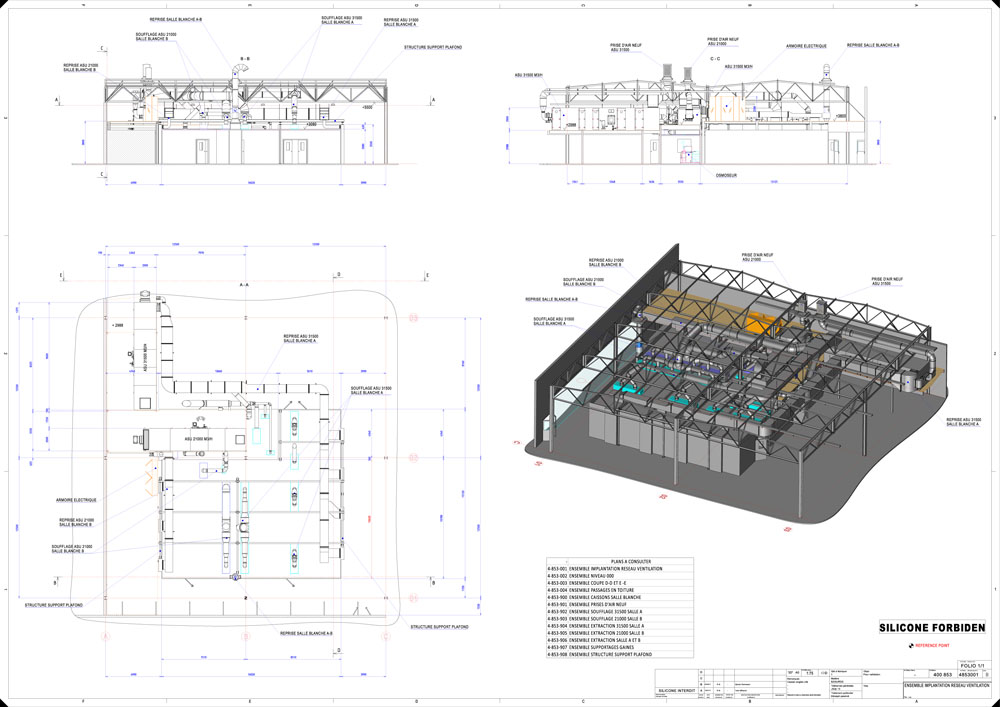Click "REPRISE ASU 31500 SALLE BLANCHE A" label in plan
Viewport: 1000px width, 707px height.
(301, 339)
